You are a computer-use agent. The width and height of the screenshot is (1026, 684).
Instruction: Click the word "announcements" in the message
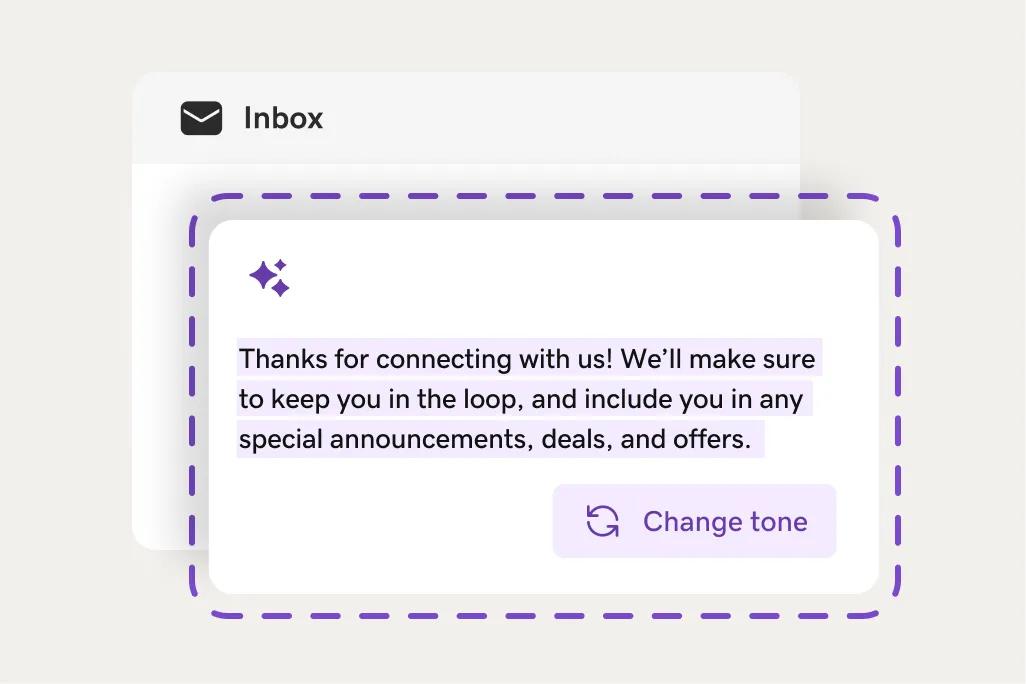tap(431, 439)
